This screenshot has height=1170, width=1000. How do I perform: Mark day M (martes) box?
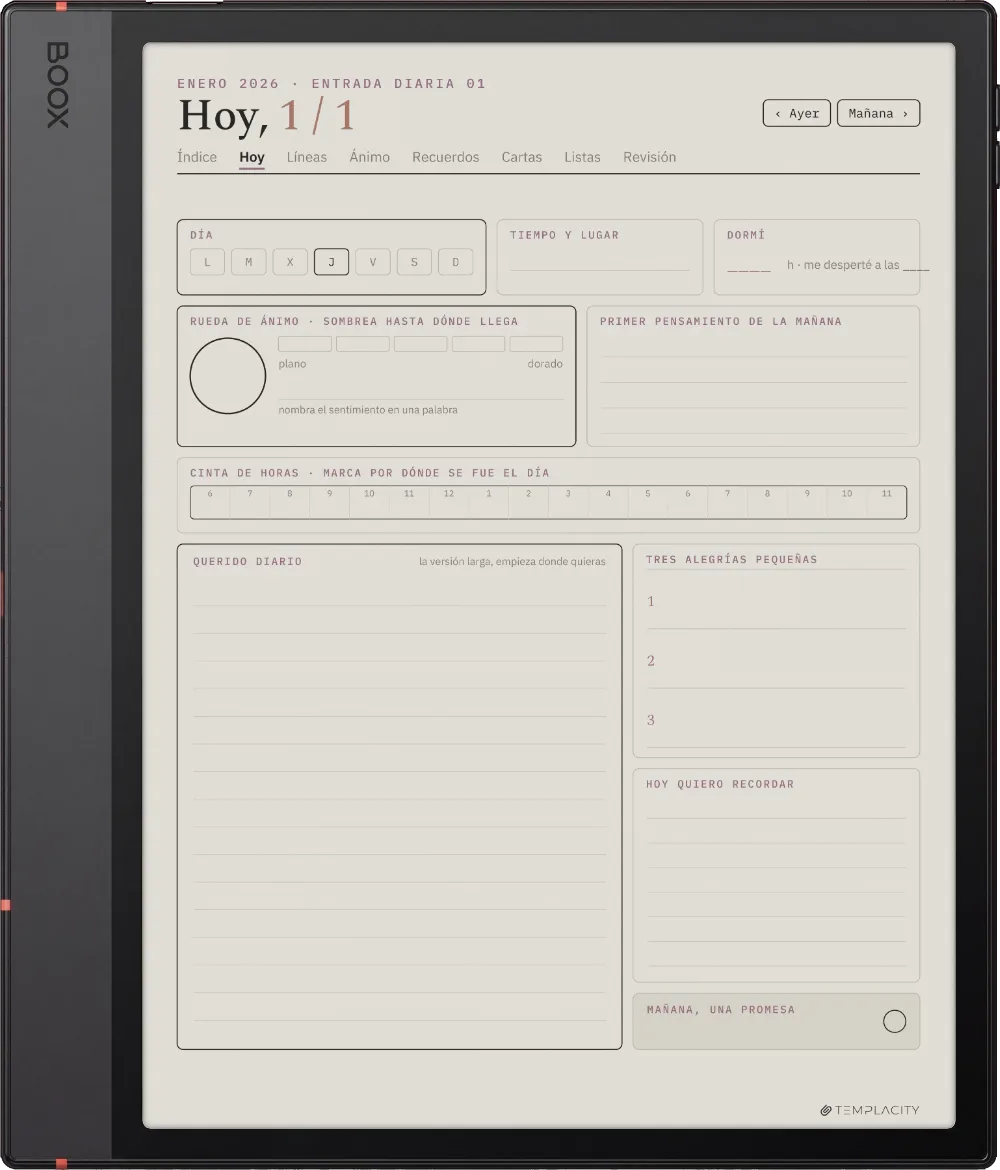[x=249, y=262]
